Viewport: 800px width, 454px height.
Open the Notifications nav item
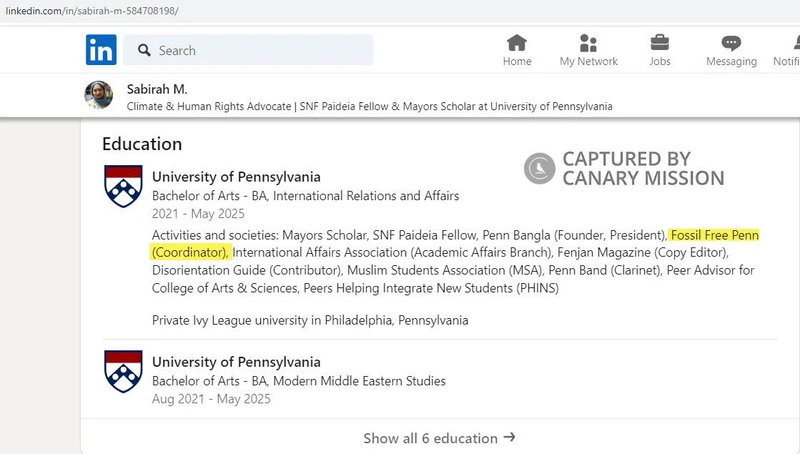coord(787,50)
